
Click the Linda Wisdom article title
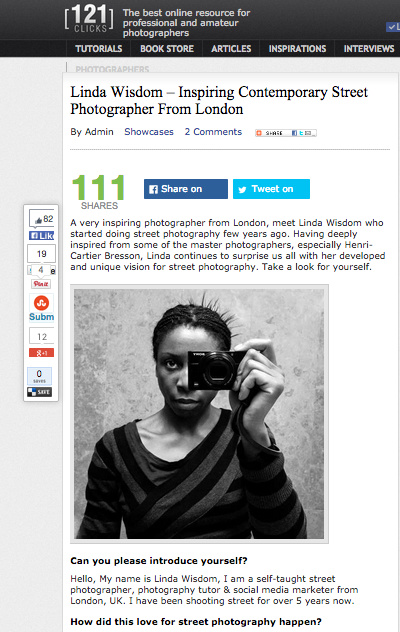coord(219,100)
